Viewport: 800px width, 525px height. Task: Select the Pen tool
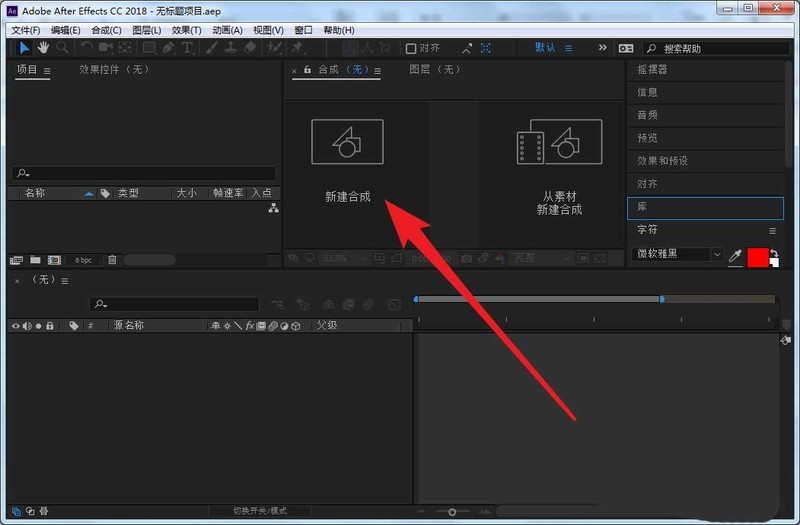168,48
